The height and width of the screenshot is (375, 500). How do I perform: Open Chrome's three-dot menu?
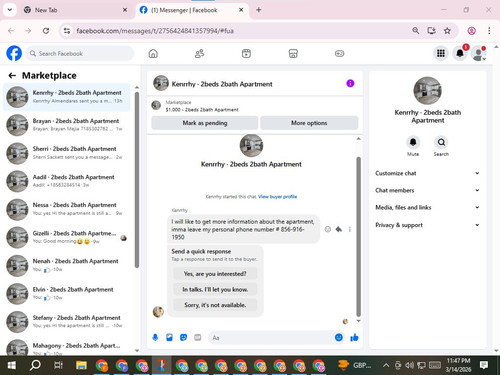click(489, 31)
